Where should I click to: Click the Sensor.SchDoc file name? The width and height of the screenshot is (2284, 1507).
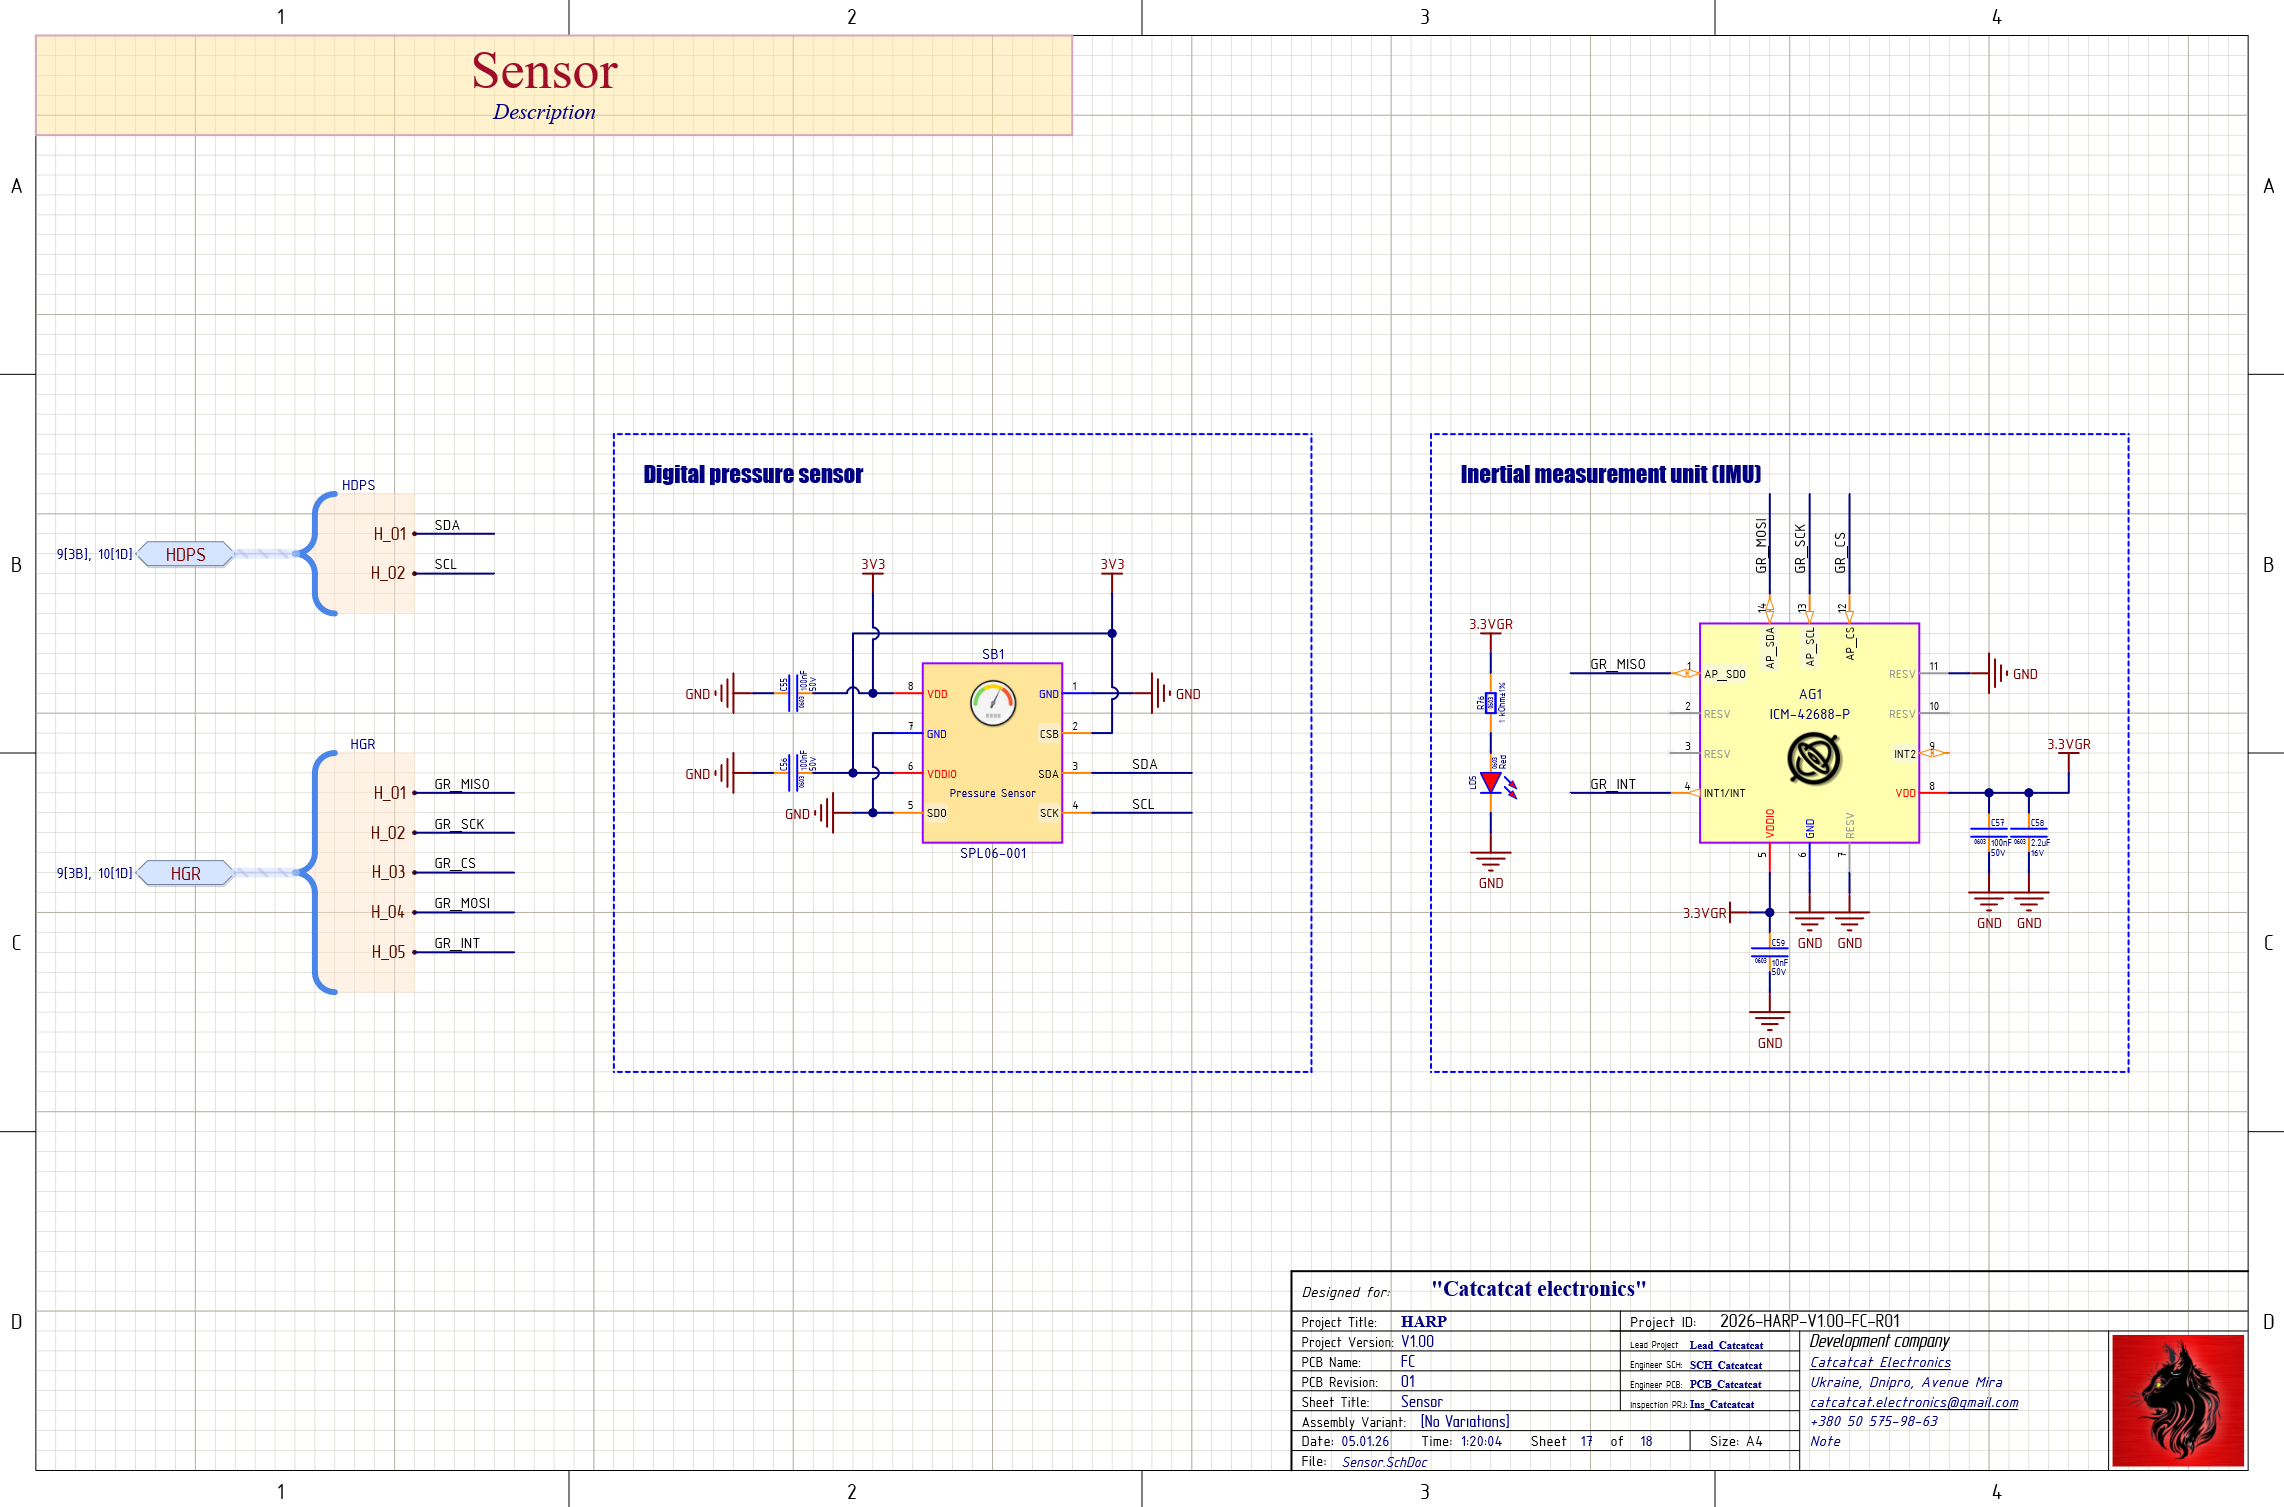tap(1384, 1462)
